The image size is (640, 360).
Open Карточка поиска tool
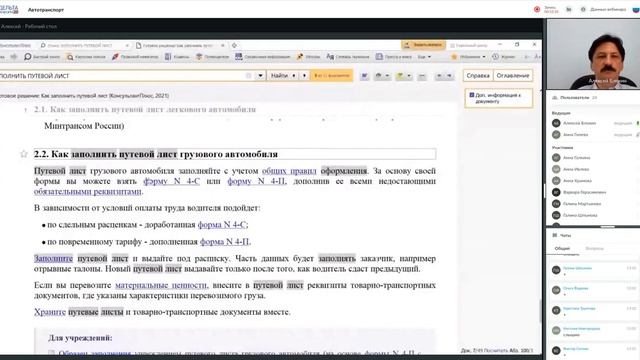[x=86, y=57]
